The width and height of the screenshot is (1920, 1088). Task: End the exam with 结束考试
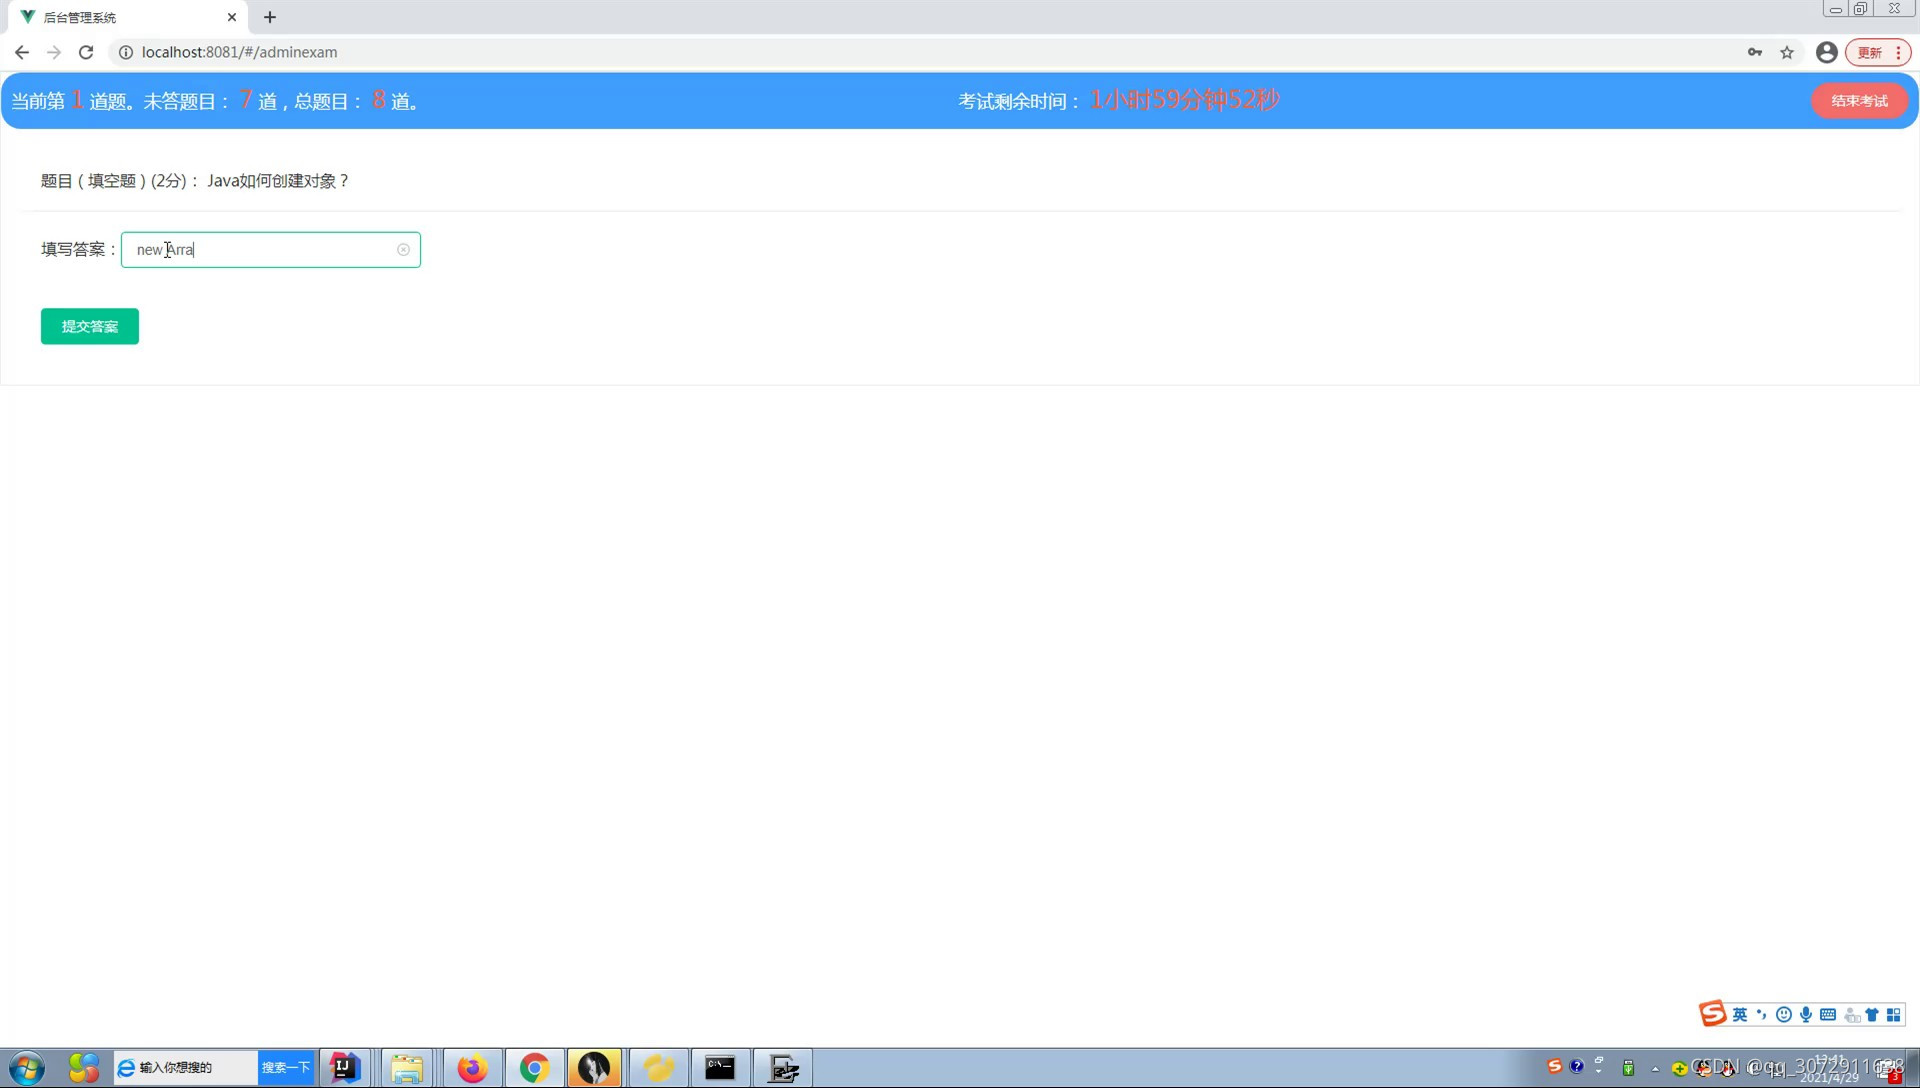(1859, 101)
